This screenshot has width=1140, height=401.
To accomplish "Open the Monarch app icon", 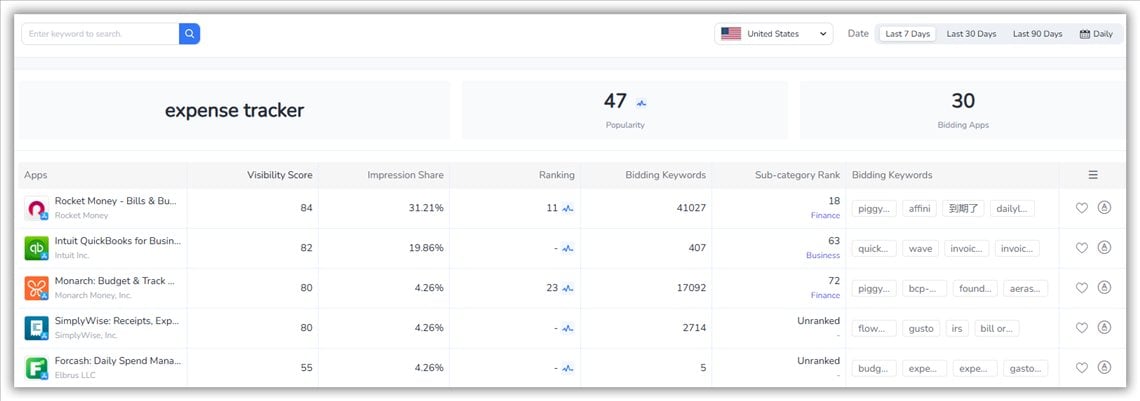I will [x=36, y=288].
